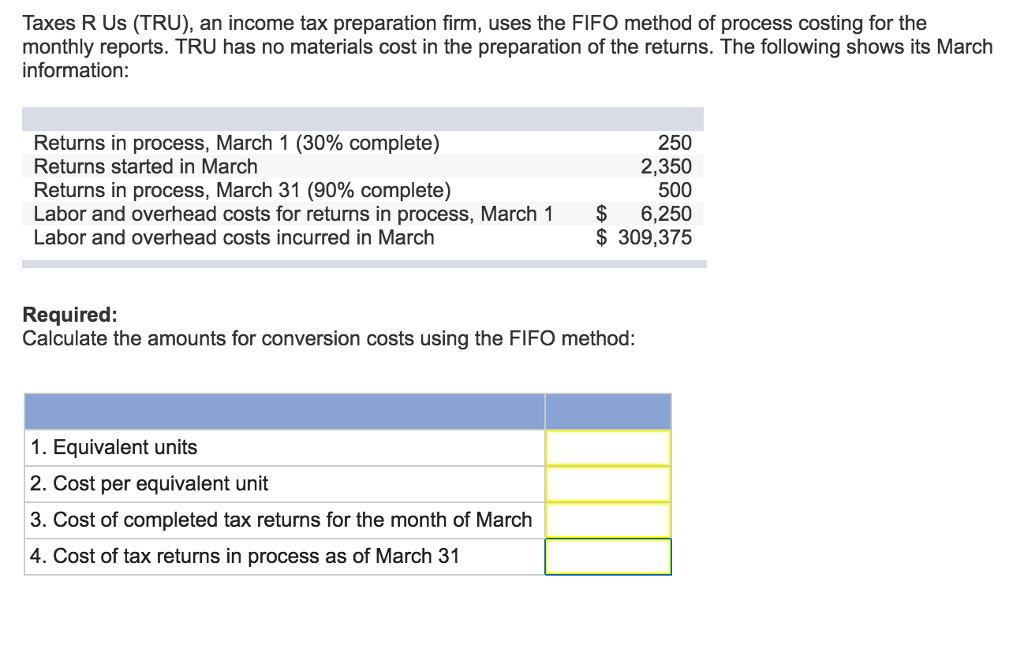
Task: Click the 500 ending returns value
Action: [x=675, y=190]
